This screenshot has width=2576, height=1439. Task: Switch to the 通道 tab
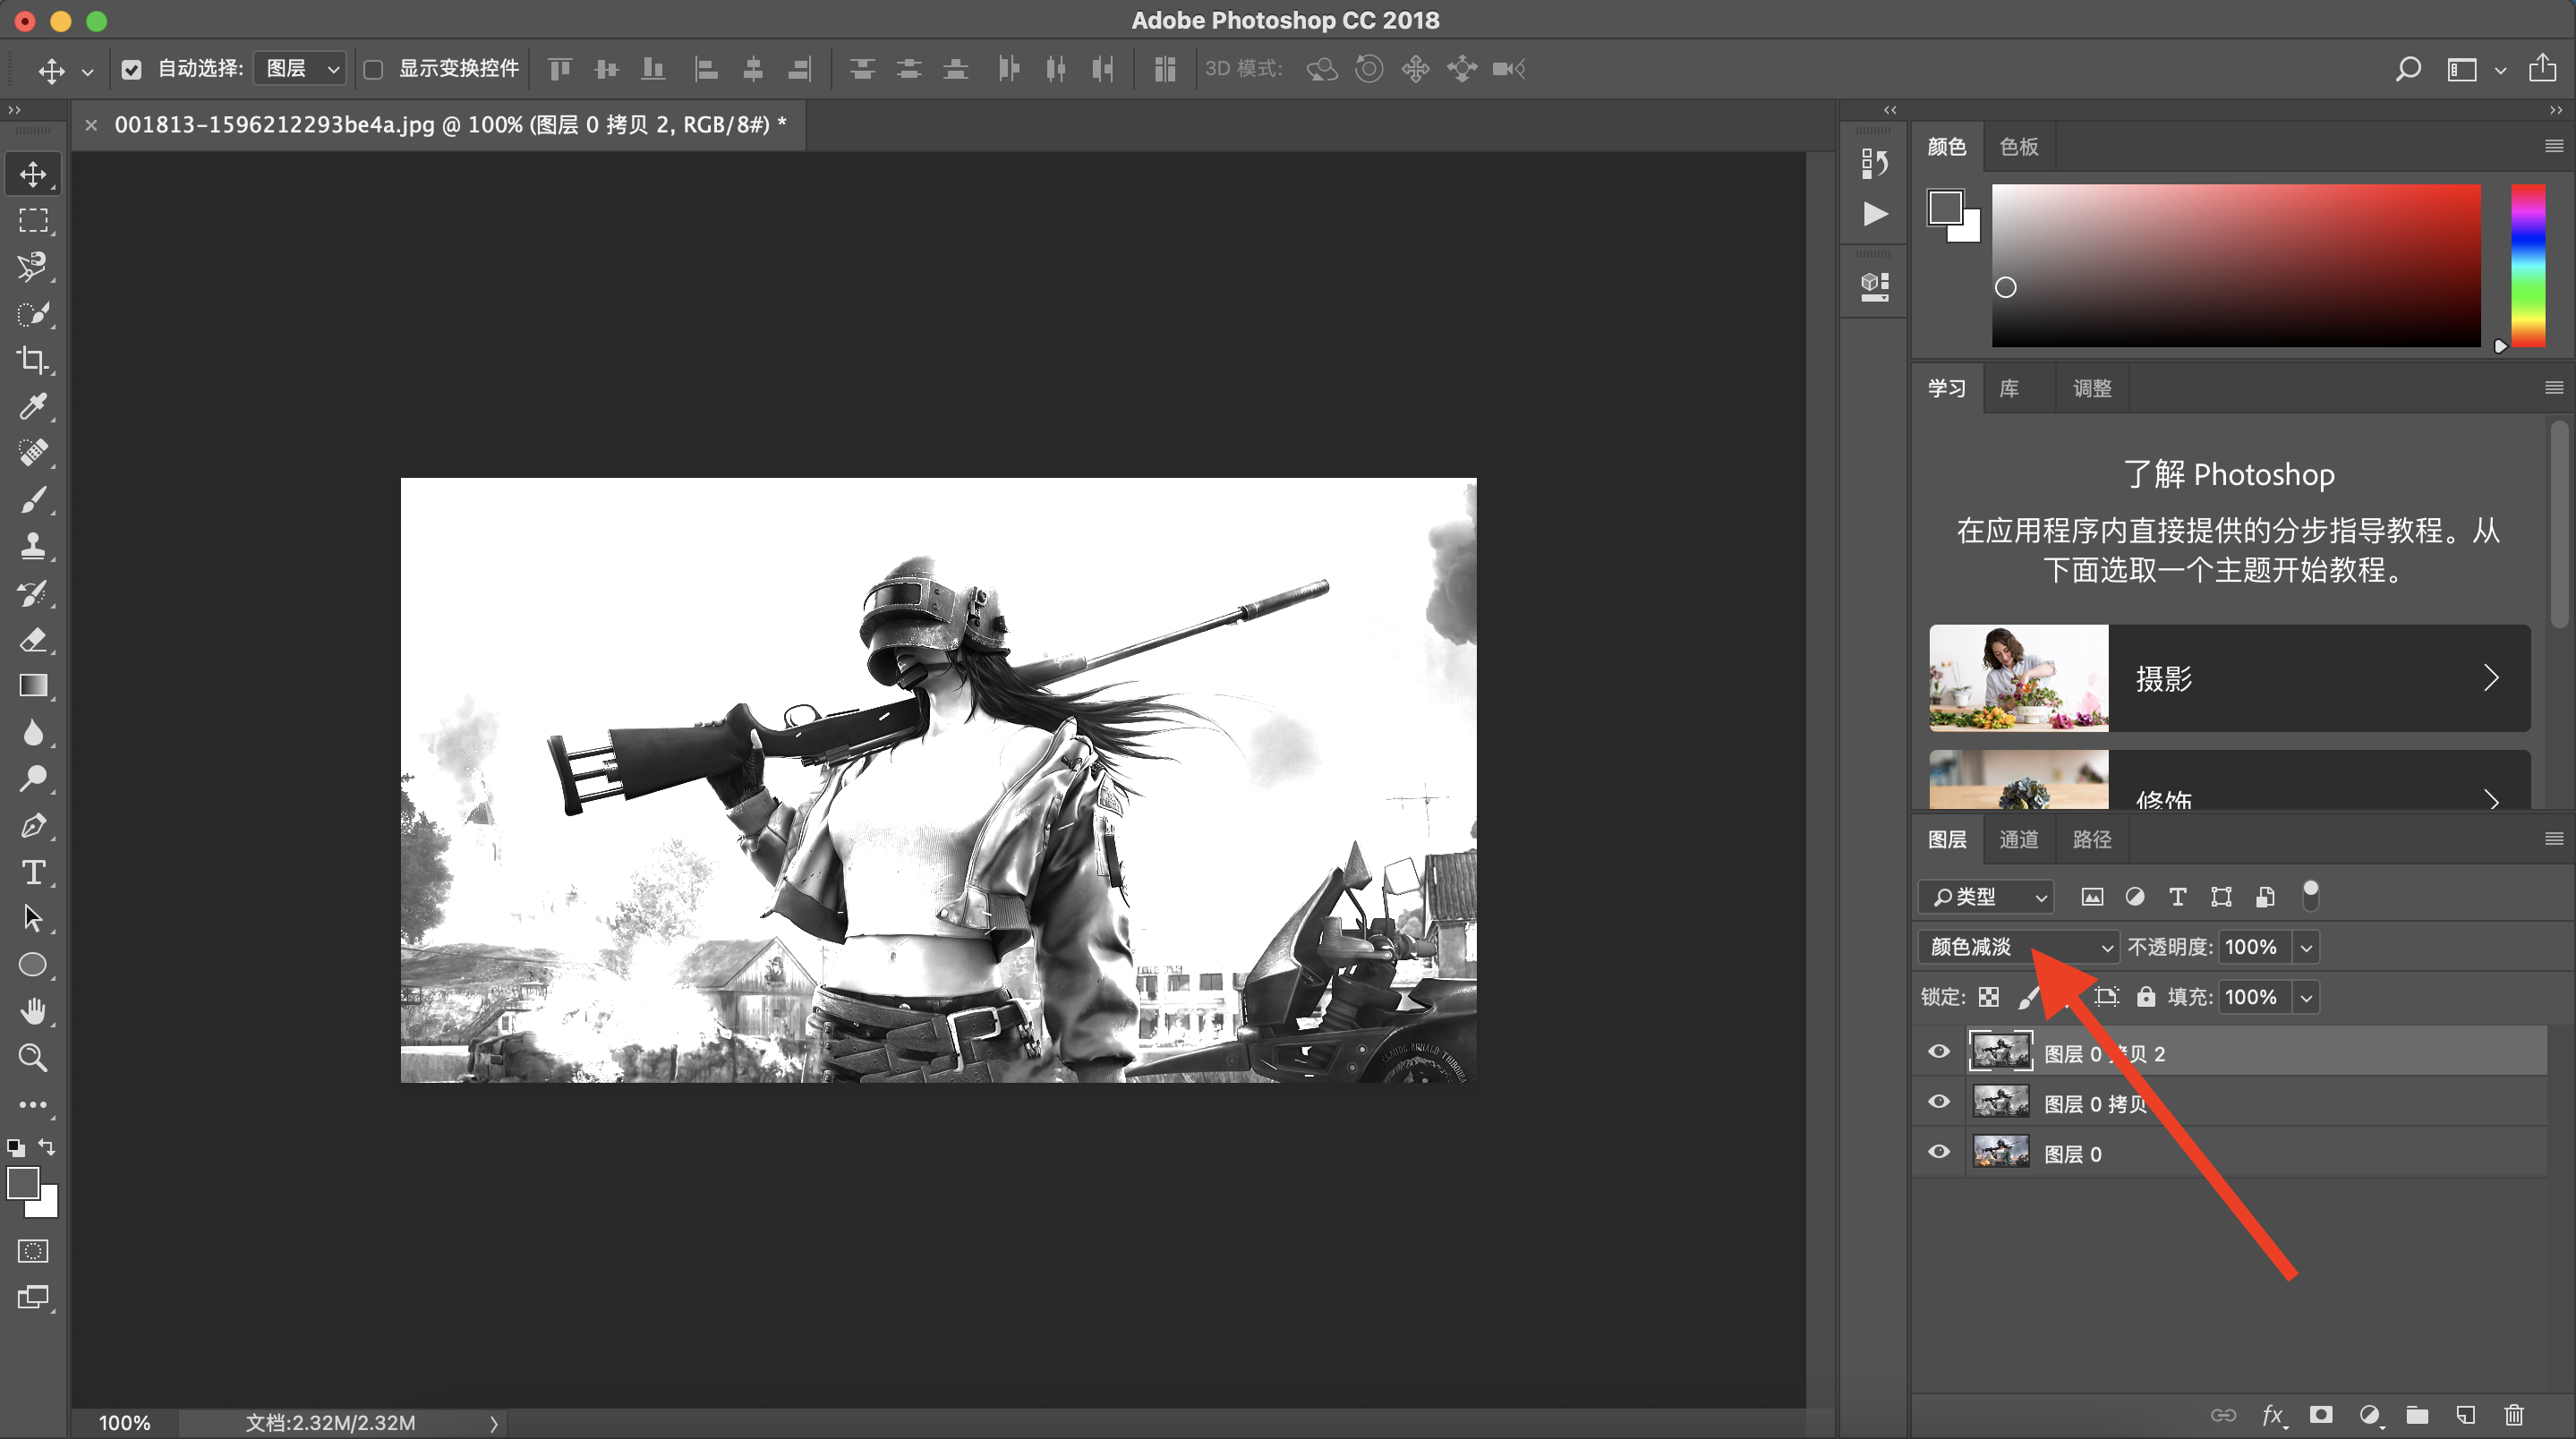[2018, 839]
